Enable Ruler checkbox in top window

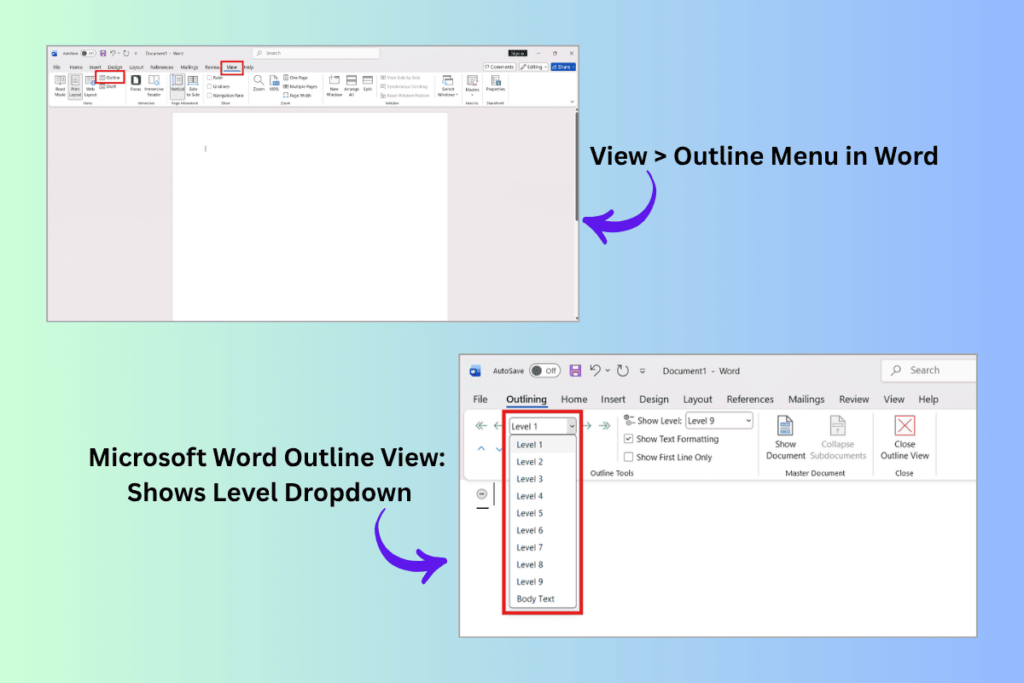point(210,78)
